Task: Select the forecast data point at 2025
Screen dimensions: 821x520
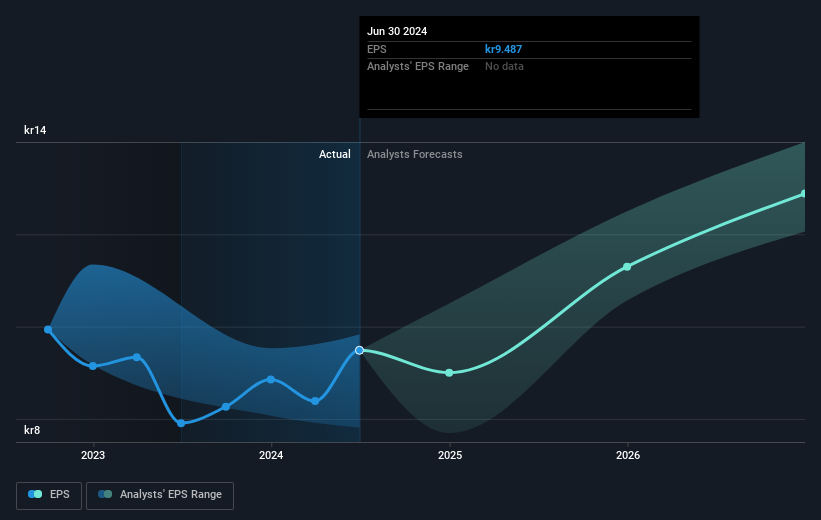Action: coord(449,373)
